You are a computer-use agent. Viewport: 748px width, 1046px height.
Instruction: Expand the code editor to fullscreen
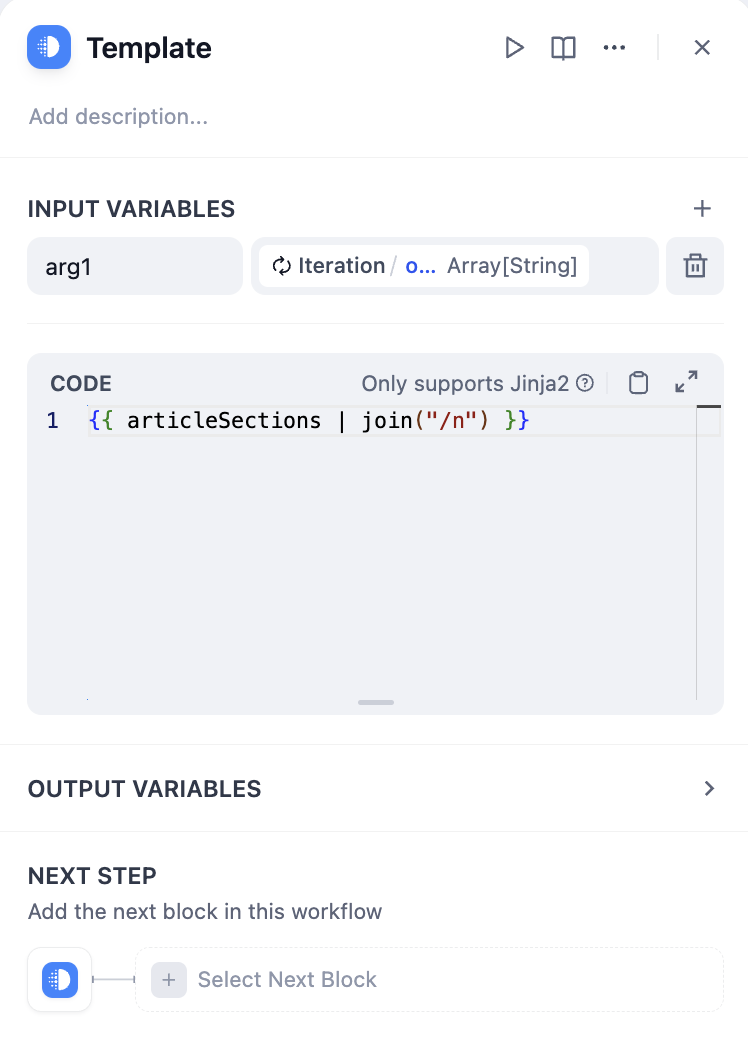686,382
